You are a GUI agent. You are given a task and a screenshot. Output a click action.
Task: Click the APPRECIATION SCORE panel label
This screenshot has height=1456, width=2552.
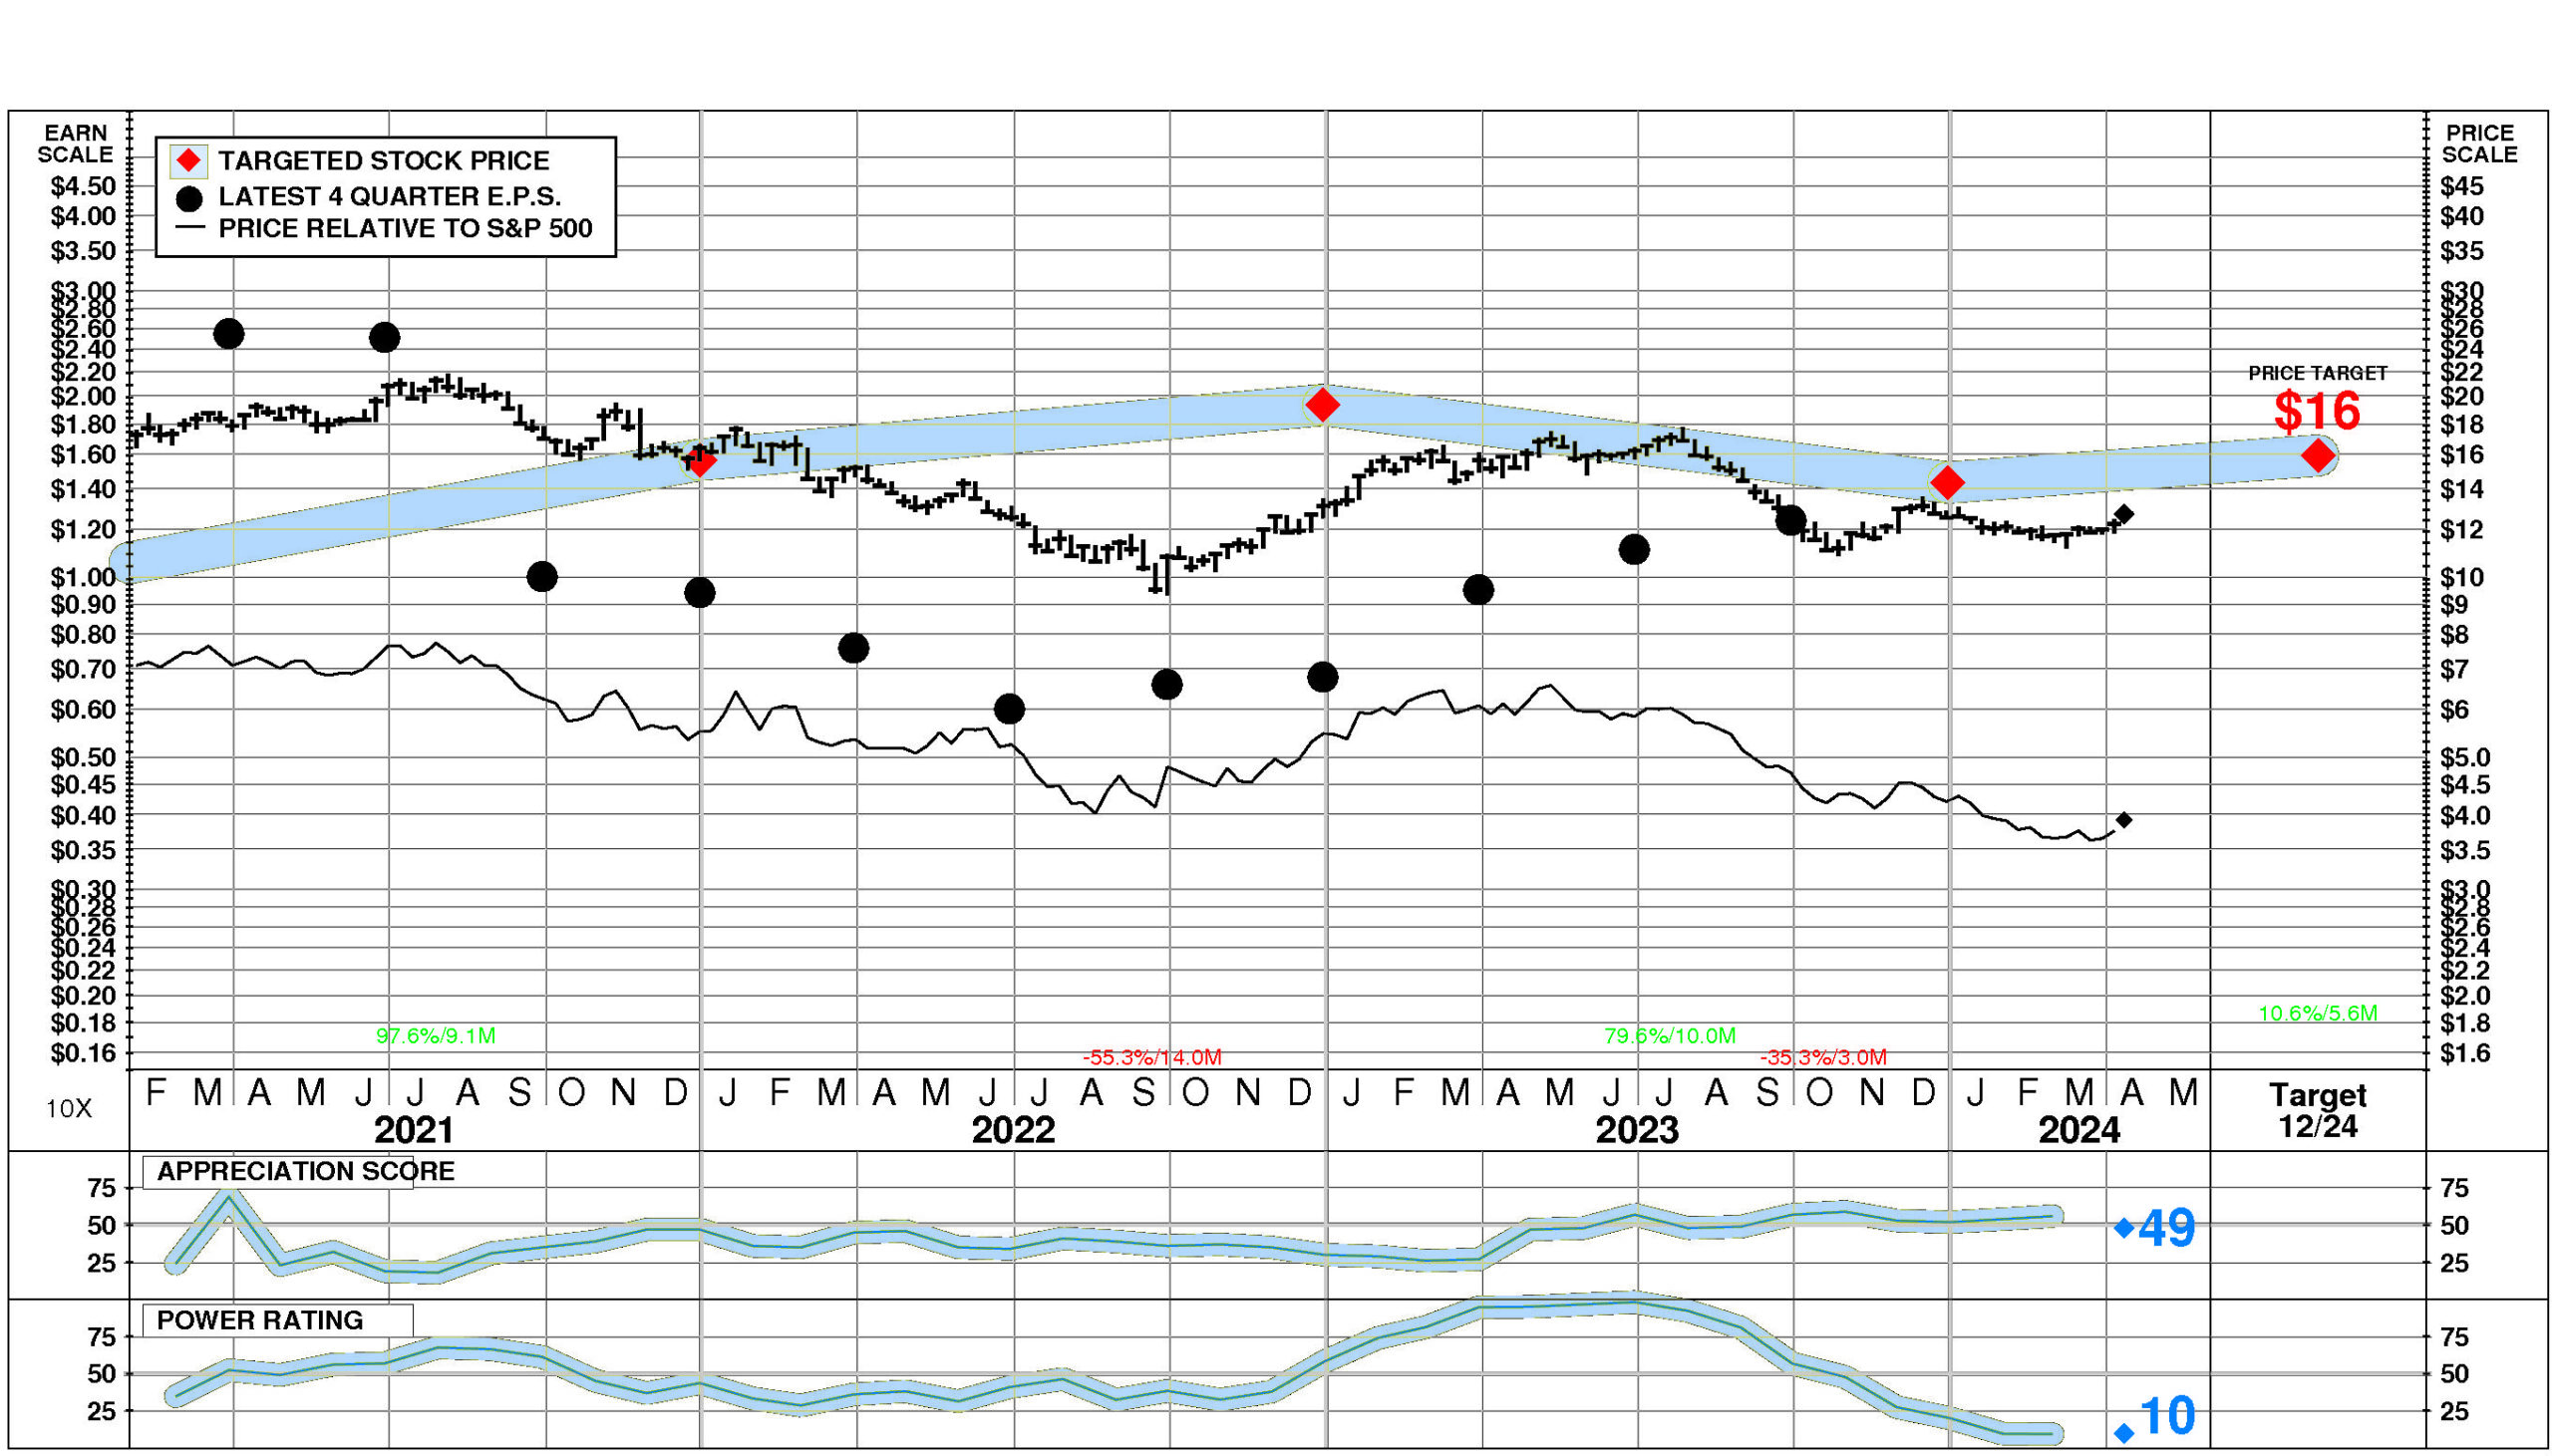tap(305, 1171)
